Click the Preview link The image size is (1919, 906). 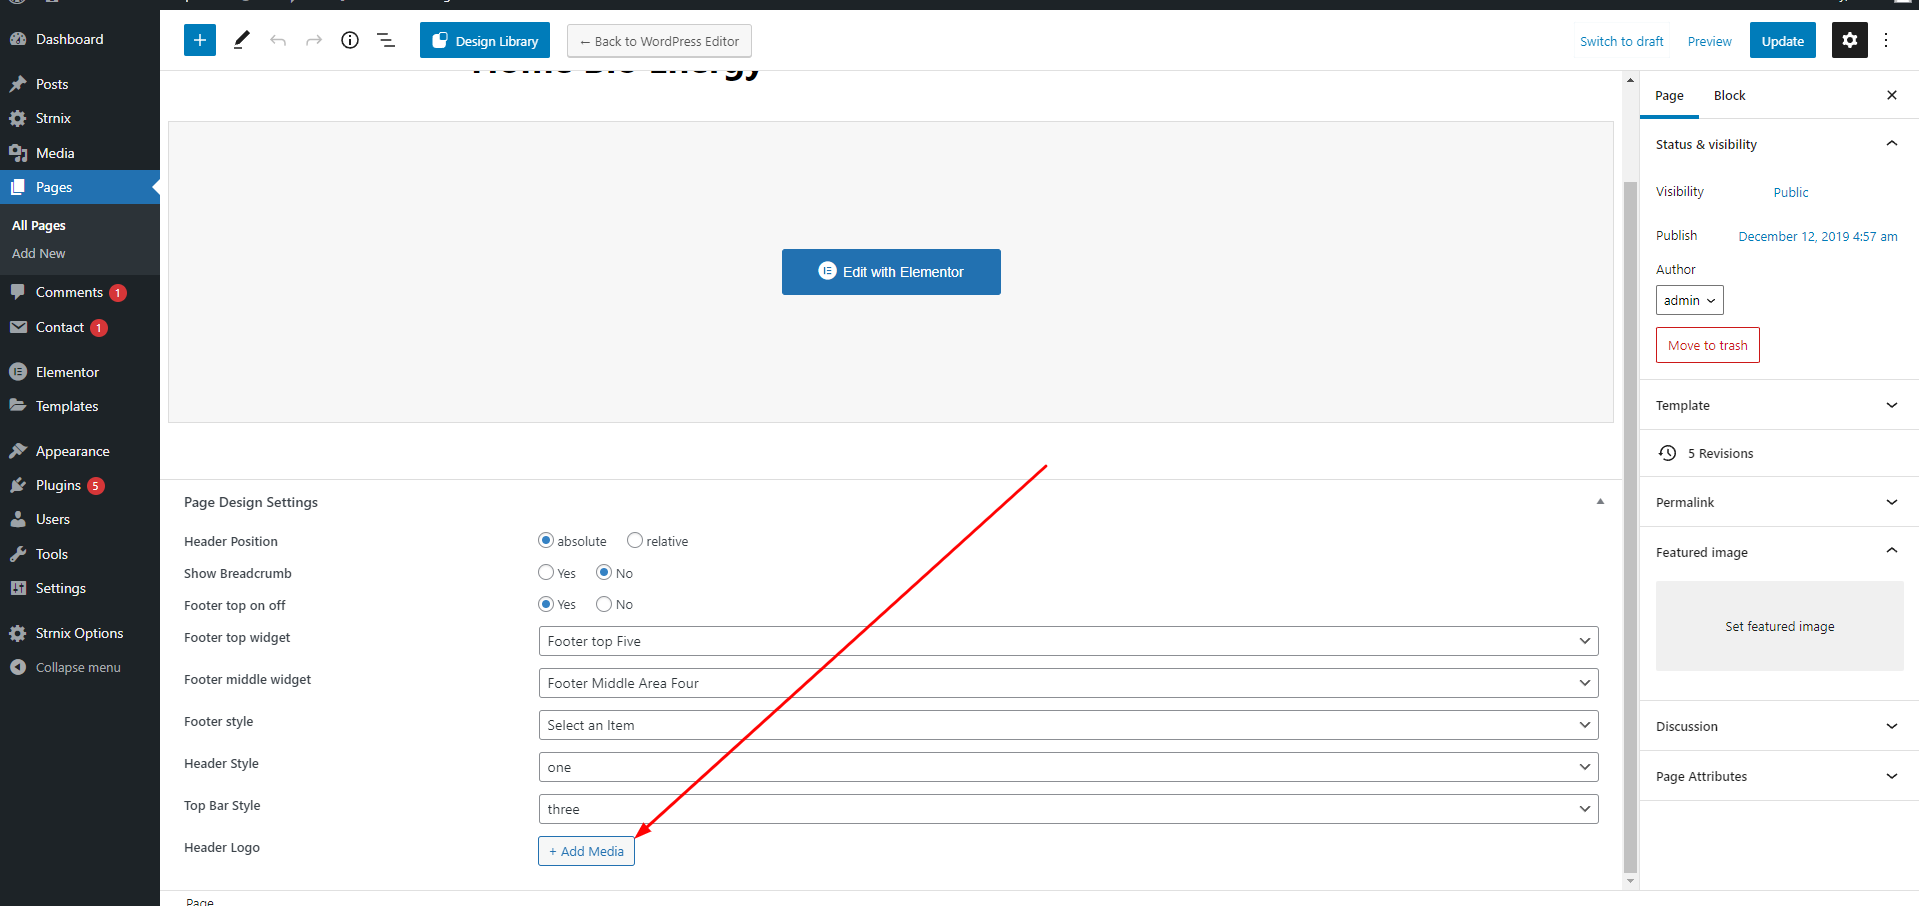1710,41
